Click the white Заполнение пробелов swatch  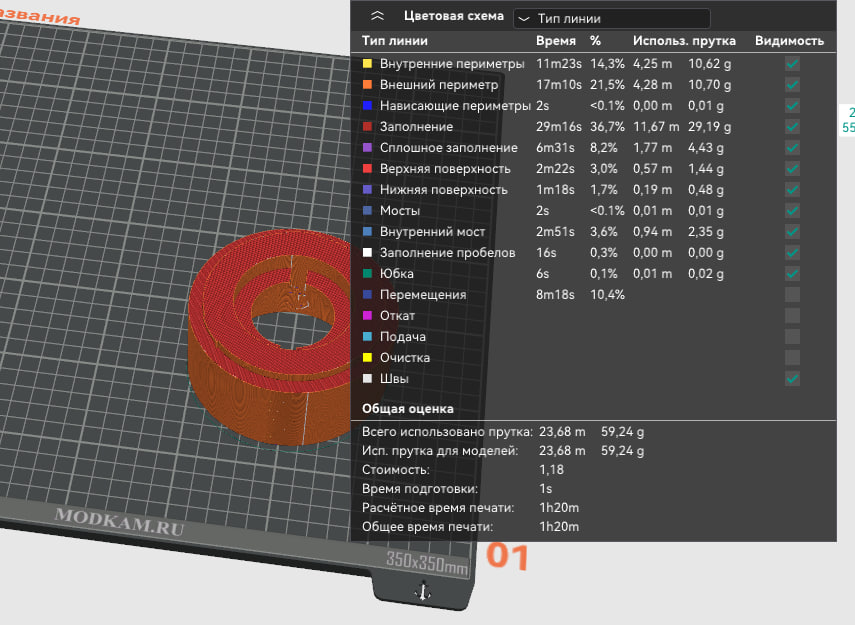point(368,253)
